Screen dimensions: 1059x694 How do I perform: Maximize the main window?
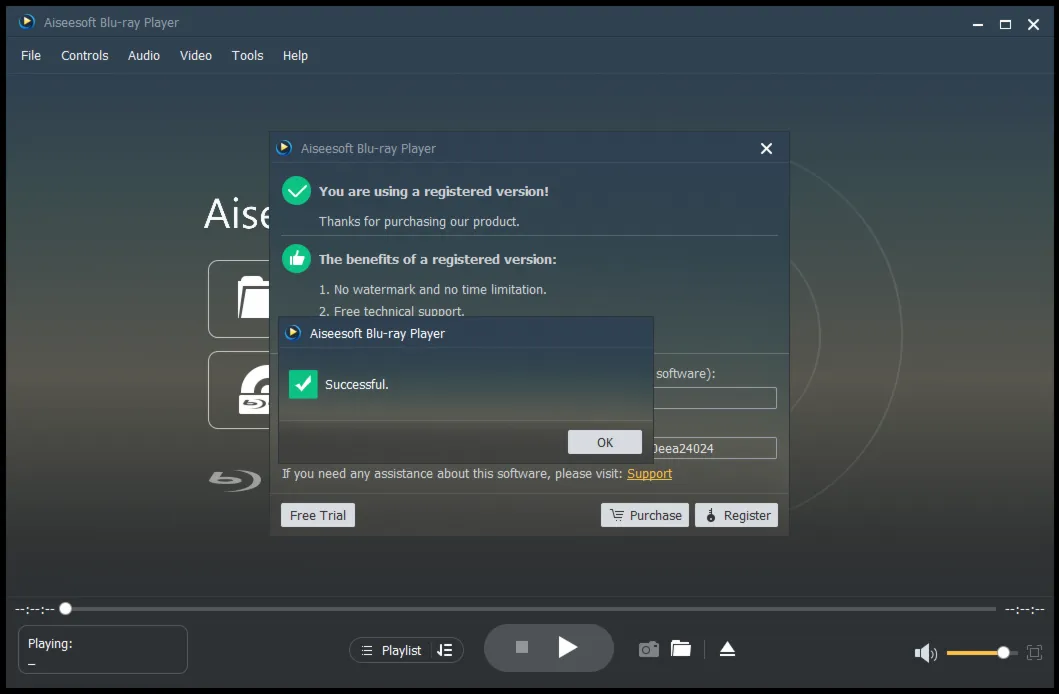(x=1005, y=24)
